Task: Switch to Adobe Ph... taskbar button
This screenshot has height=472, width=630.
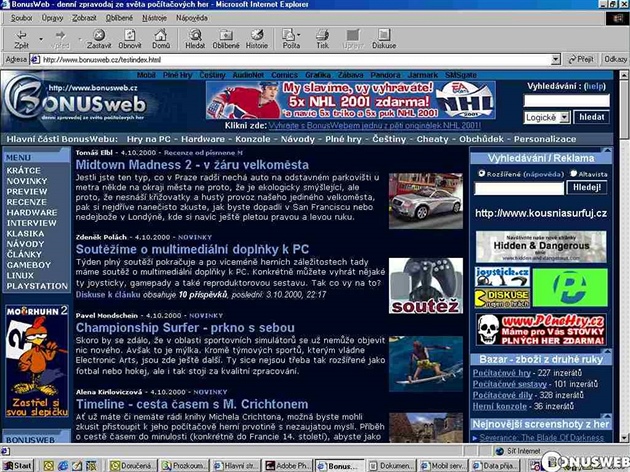Action: (288, 466)
